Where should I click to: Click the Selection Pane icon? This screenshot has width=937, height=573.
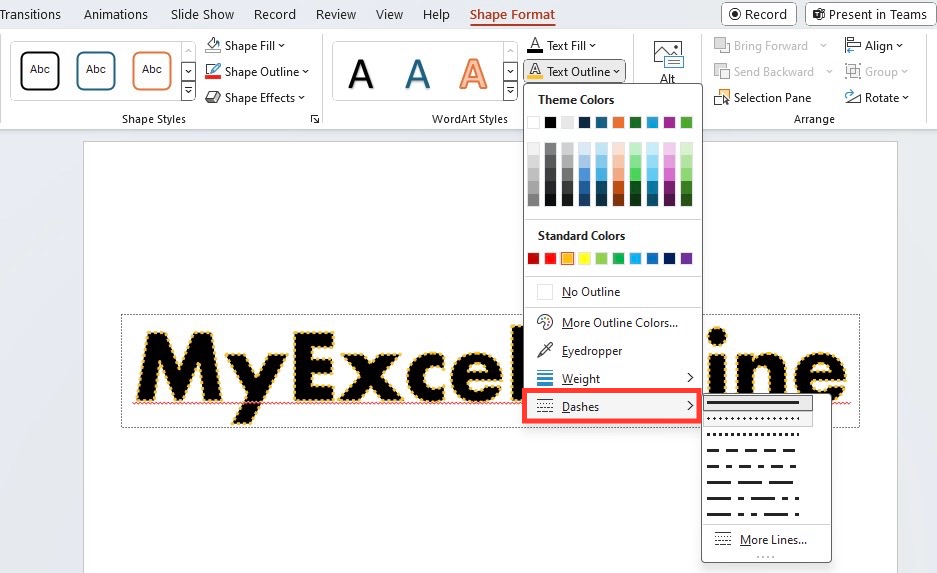(x=722, y=97)
